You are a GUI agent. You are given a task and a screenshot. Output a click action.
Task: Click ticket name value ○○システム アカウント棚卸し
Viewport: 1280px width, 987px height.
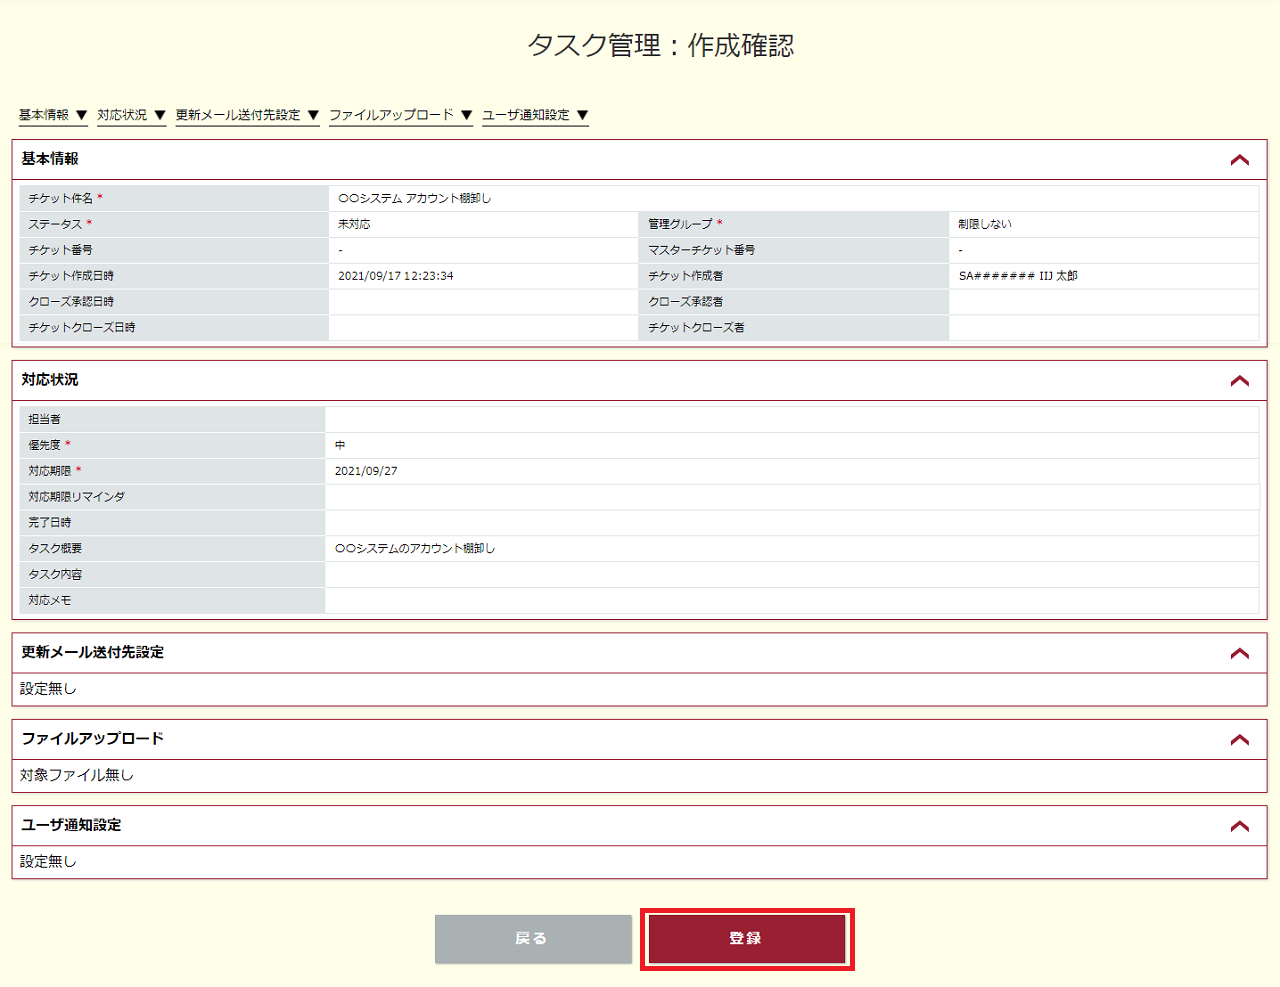pyautogui.click(x=415, y=198)
